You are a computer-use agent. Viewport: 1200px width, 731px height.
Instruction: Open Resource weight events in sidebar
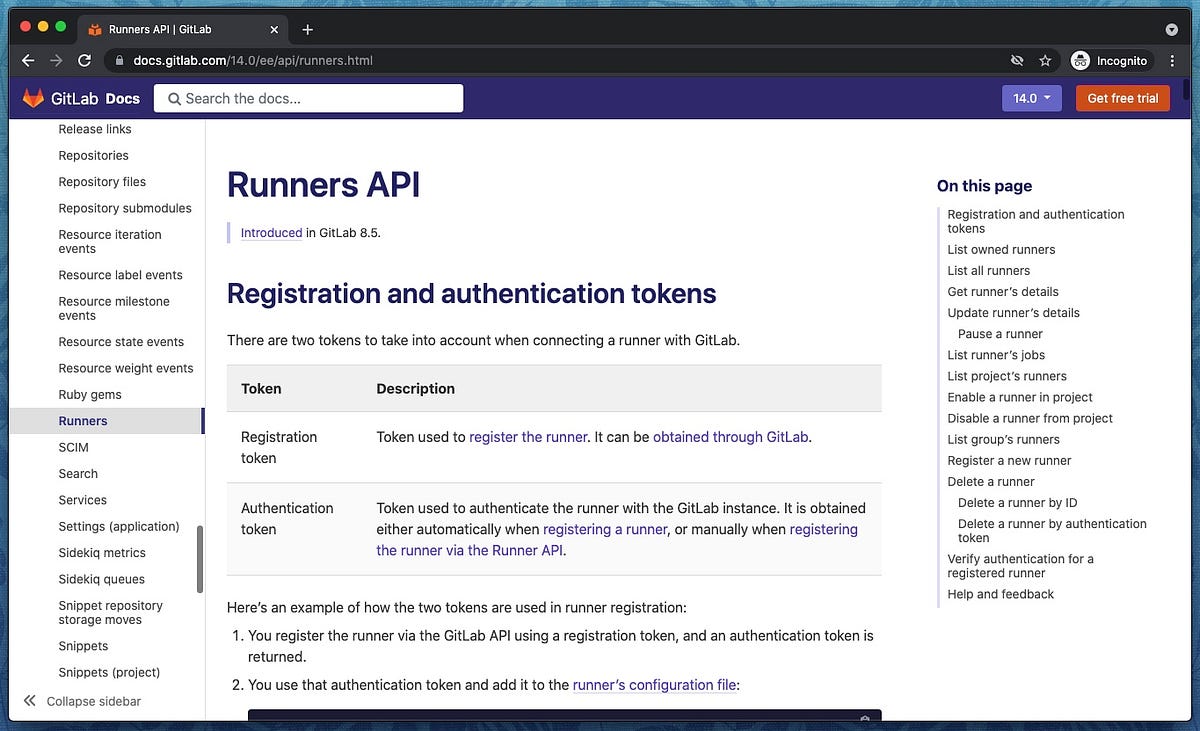pyautogui.click(x=126, y=368)
